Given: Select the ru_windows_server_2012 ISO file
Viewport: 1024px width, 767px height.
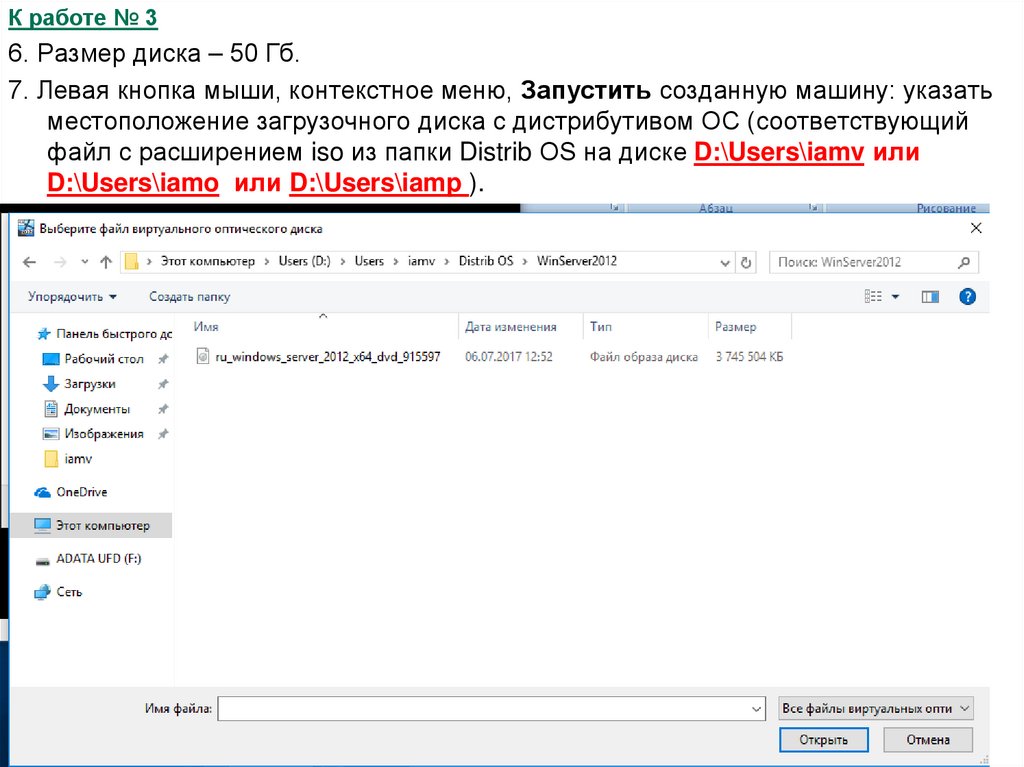Looking at the screenshot, I should [x=327, y=357].
